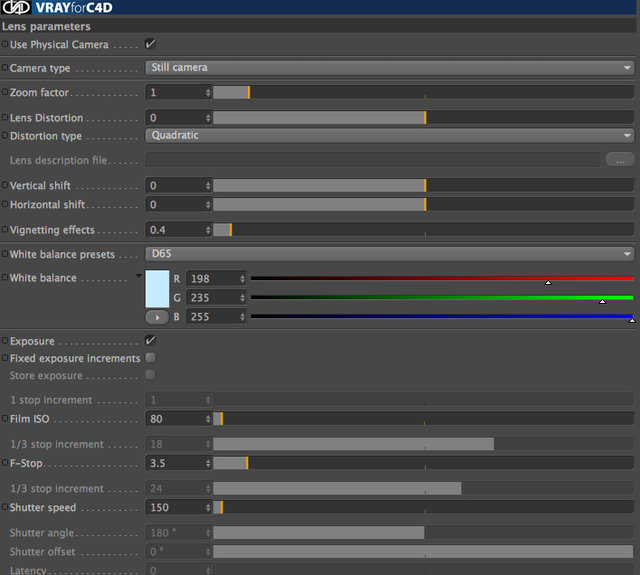
Task: Click the animation dot beside Horizontal shift
Action: point(5,204)
